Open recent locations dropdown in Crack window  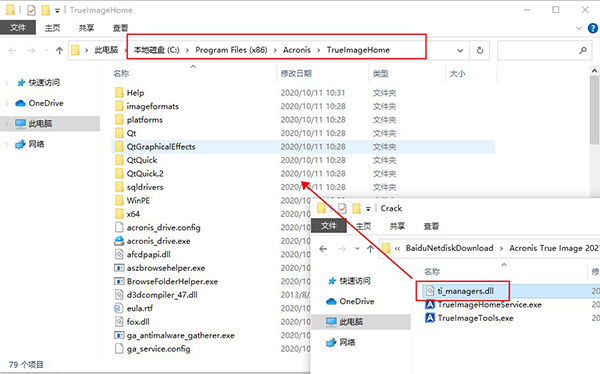[x=357, y=249]
